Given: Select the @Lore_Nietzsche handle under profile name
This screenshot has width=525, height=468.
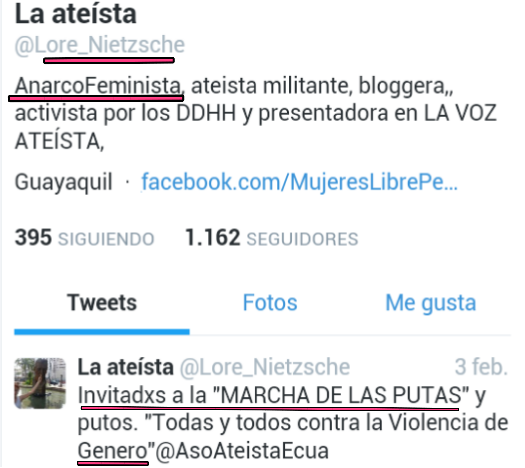Looking at the screenshot, I should [99, 45].
